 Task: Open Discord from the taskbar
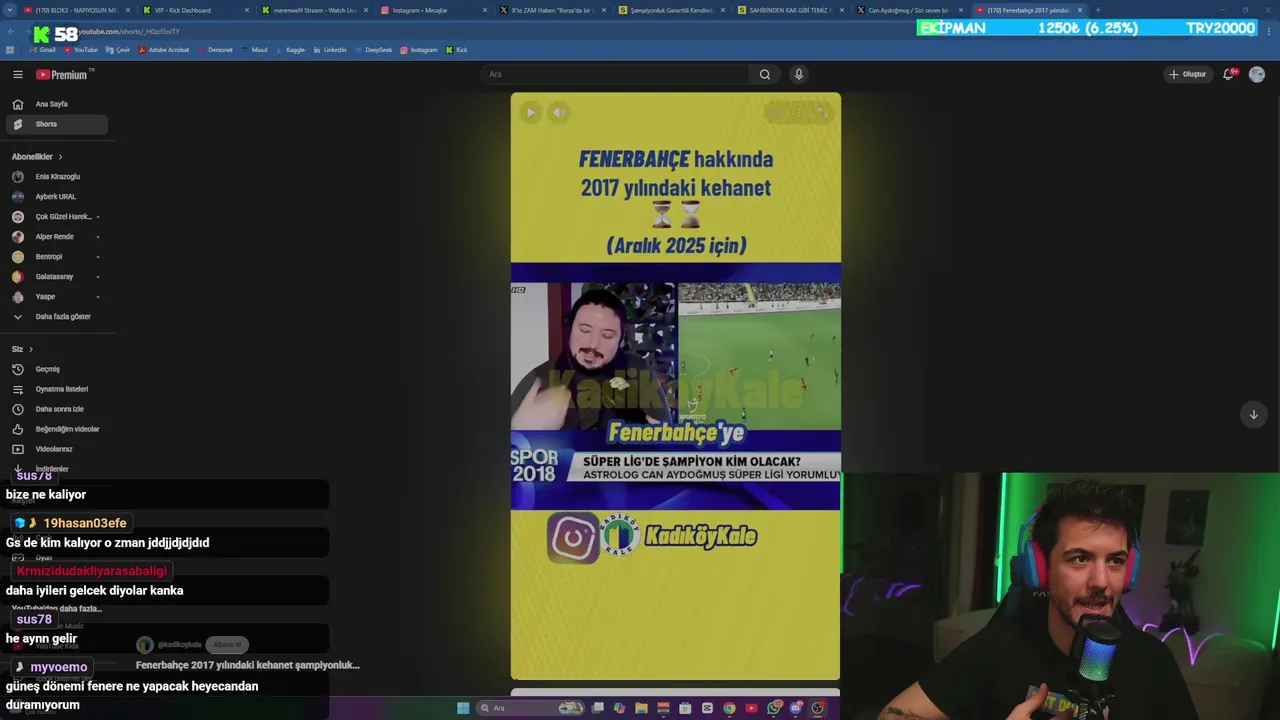(795, 708)
